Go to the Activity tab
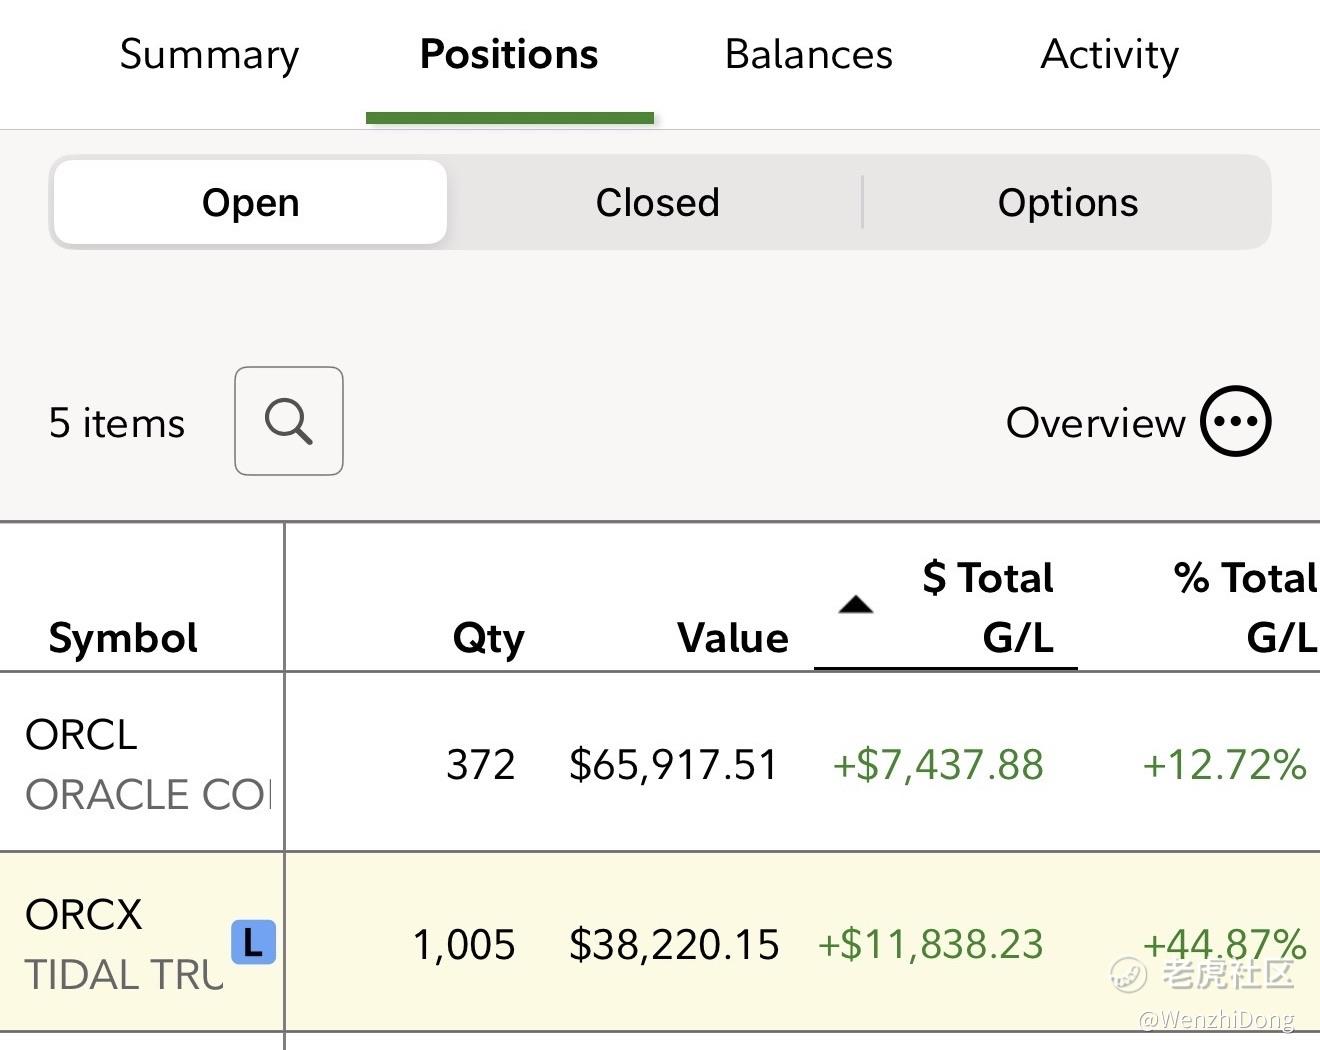 click(1109, 55)
